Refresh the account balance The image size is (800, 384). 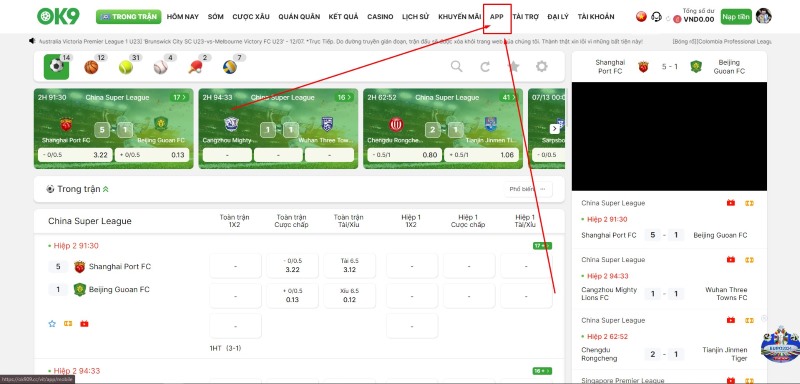click(668, 19)
